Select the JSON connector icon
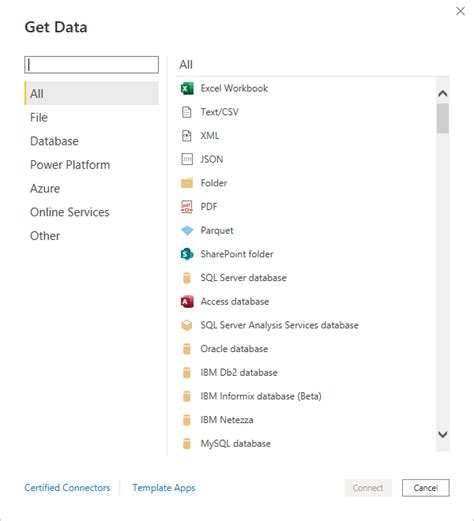The image size is (474, 521). pyautogui.click(x=187, y=159)
